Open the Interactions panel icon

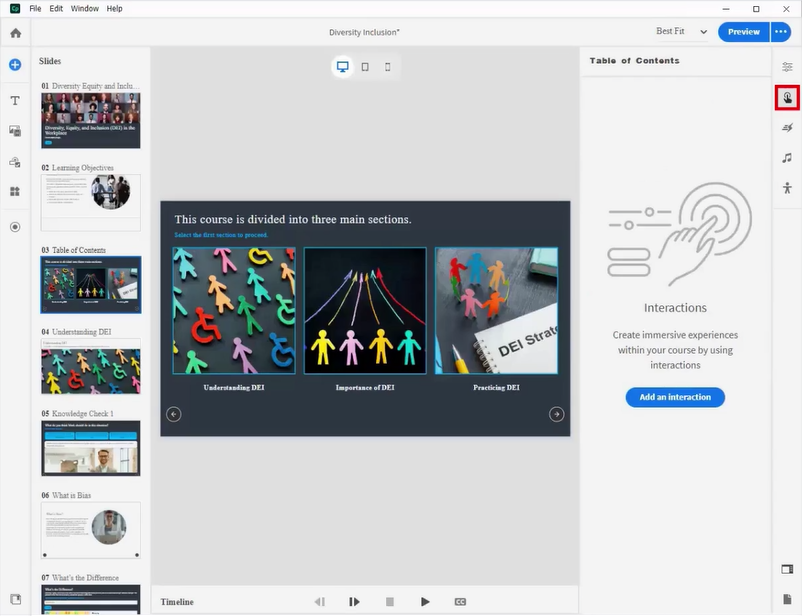[x=787, y=98]
